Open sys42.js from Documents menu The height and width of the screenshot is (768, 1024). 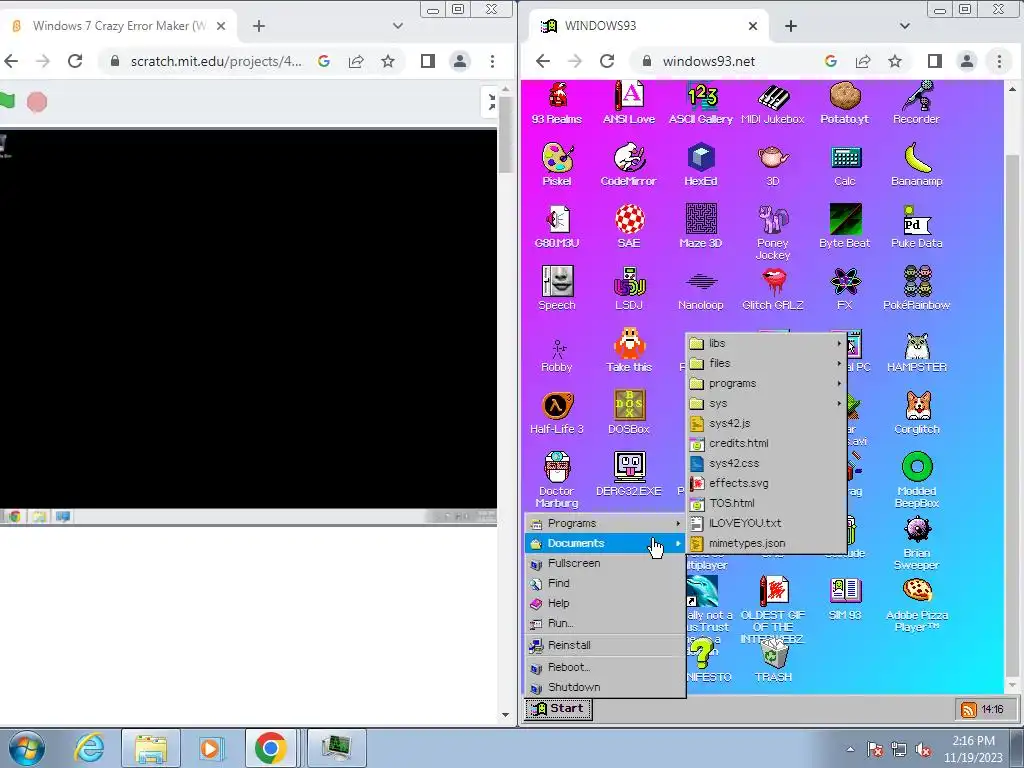[766, 423]
